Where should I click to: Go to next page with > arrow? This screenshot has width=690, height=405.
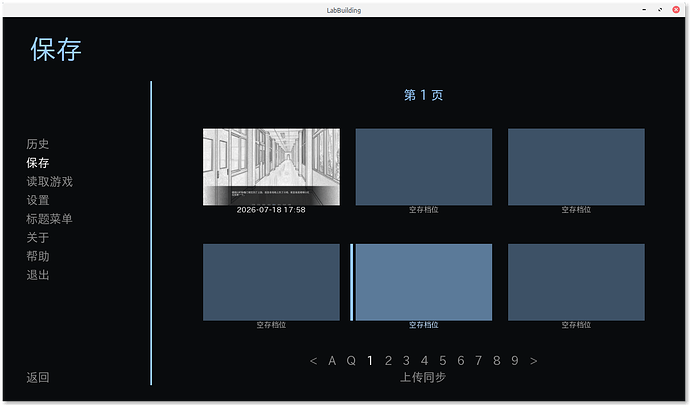533,361
